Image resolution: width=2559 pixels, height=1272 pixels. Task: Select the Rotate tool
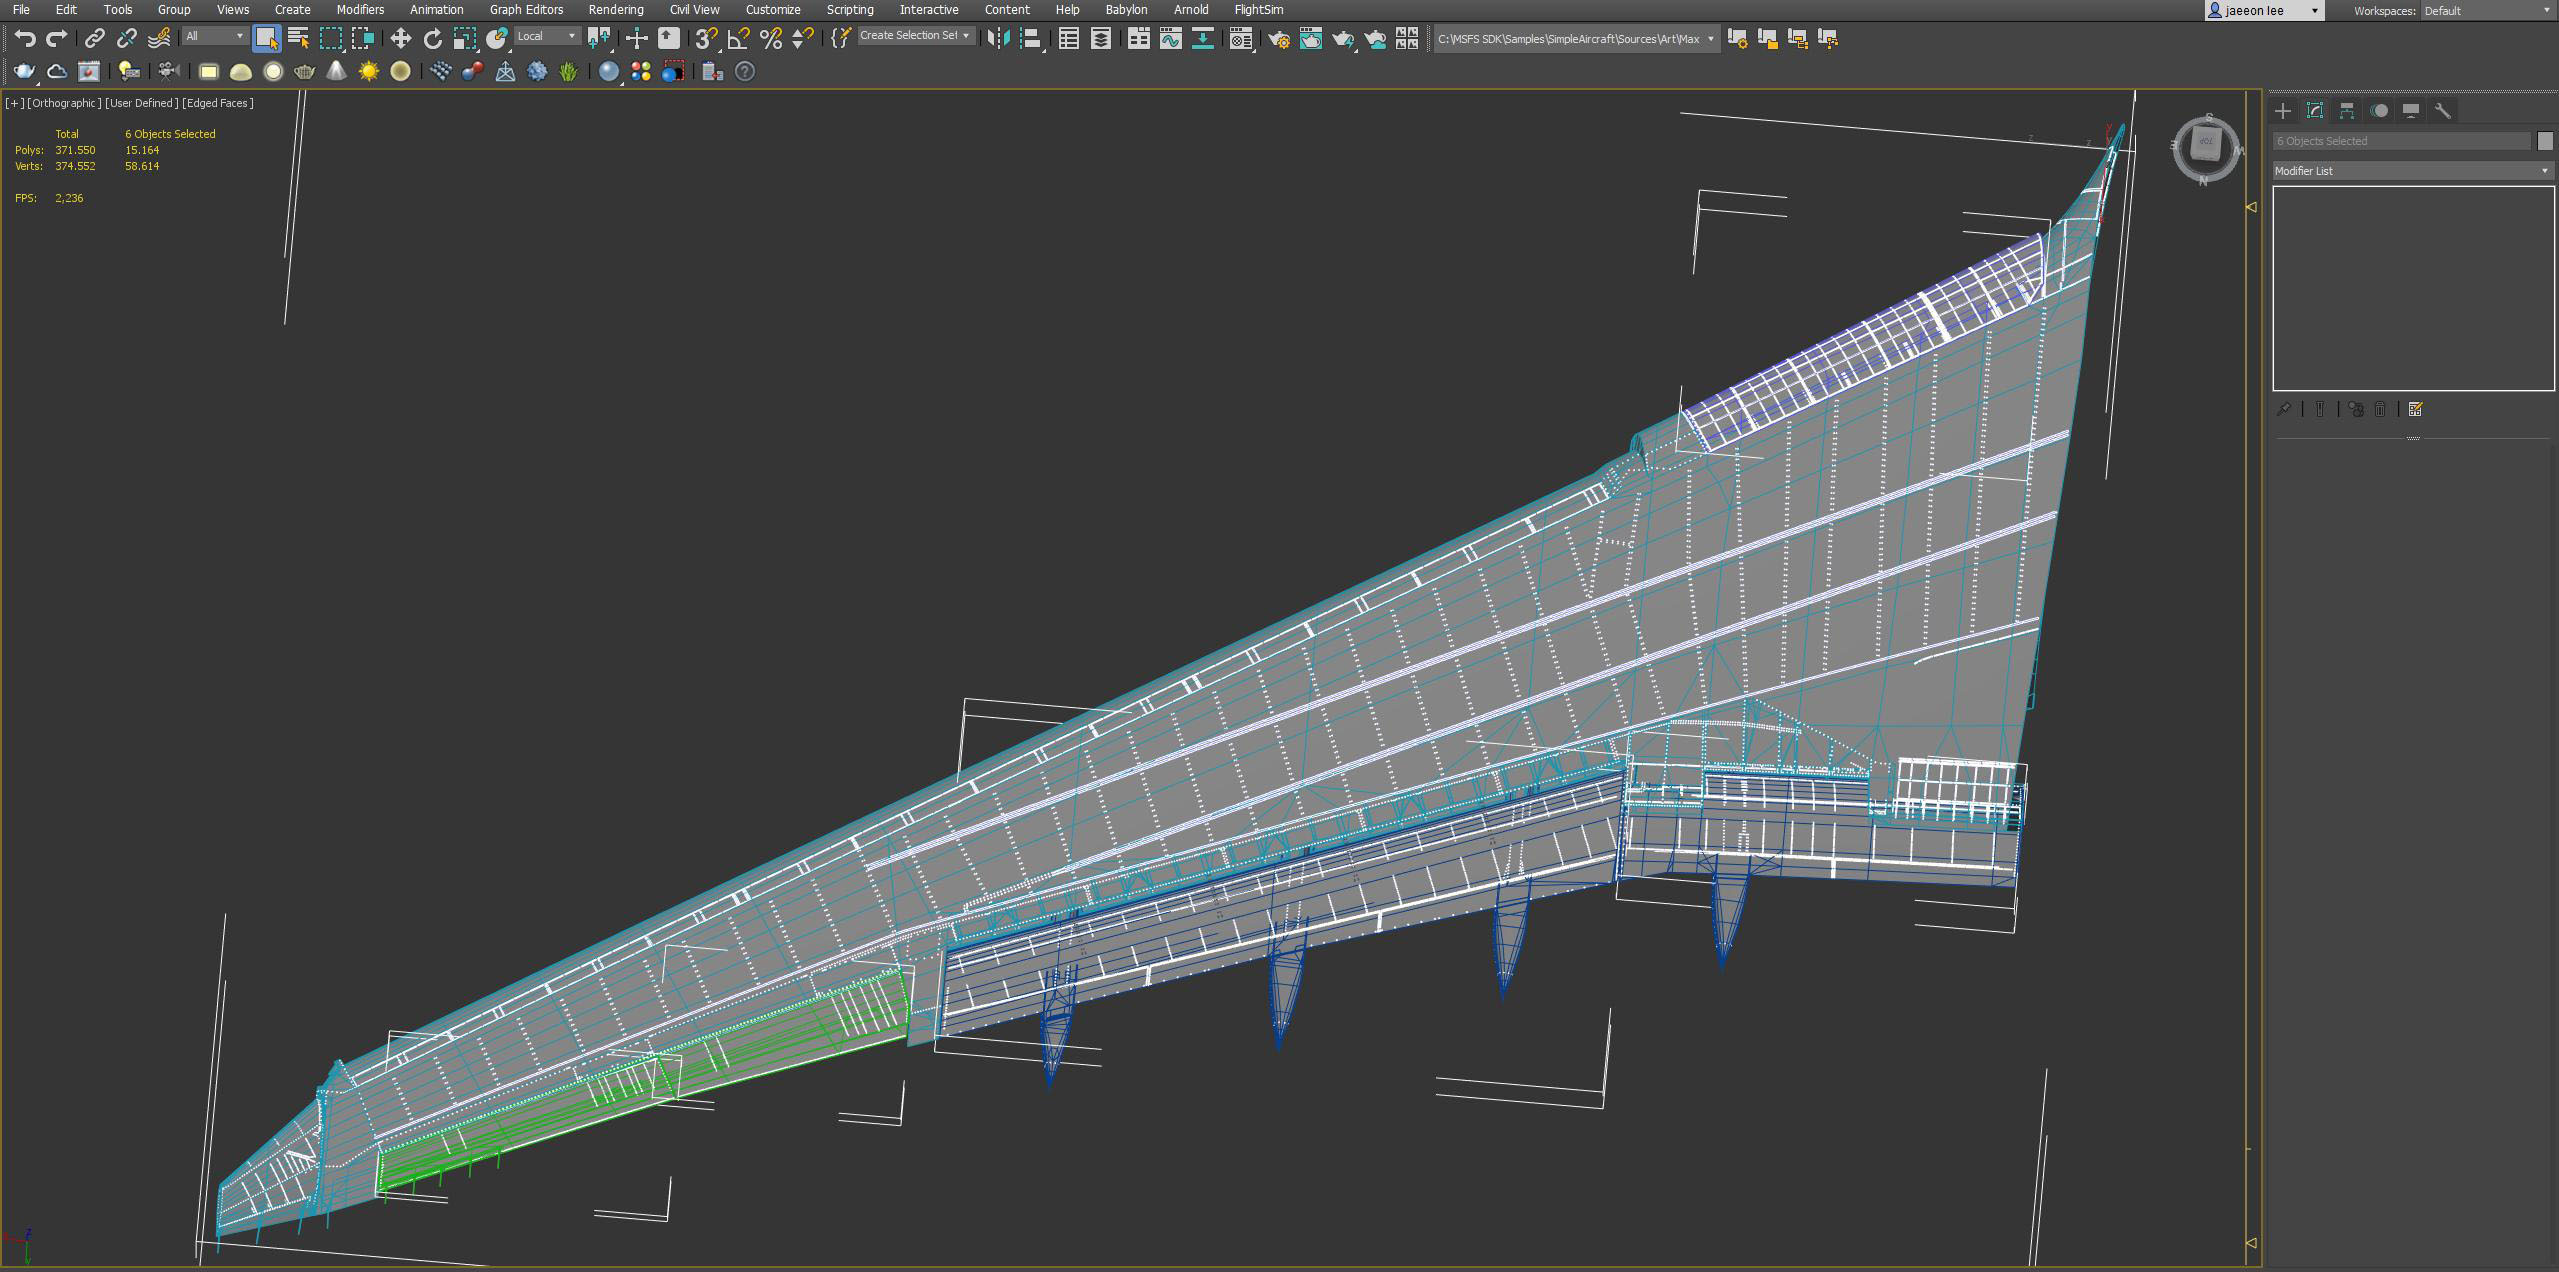[x=432, y=39]
